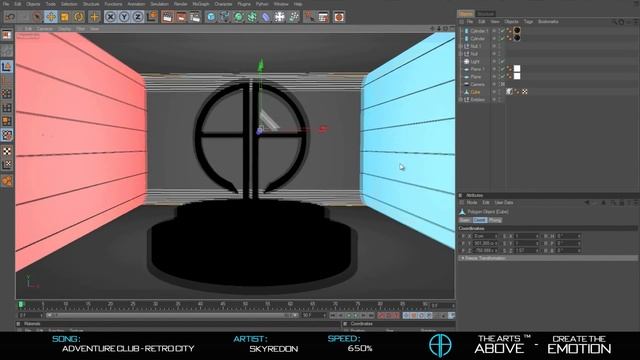Open the spline pen objects icon
The width and height of the screenshot is (640, 360).
225,17
